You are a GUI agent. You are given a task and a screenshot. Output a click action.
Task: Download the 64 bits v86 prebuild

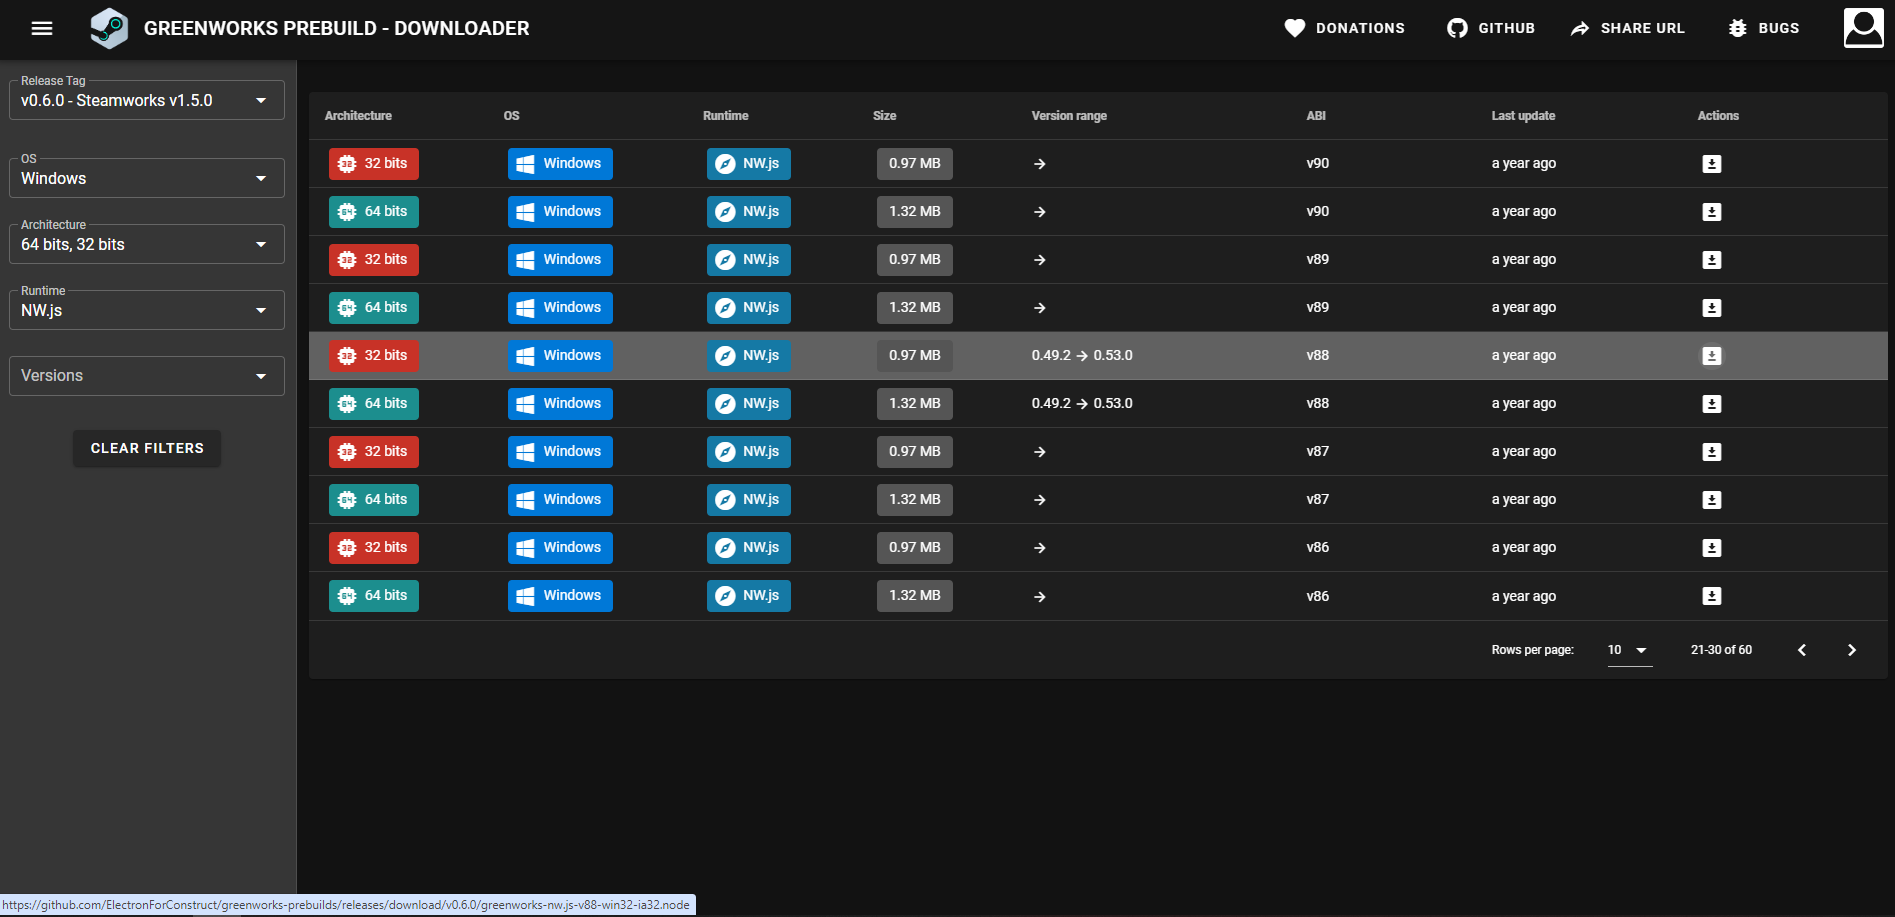[x=1712, y=596]
